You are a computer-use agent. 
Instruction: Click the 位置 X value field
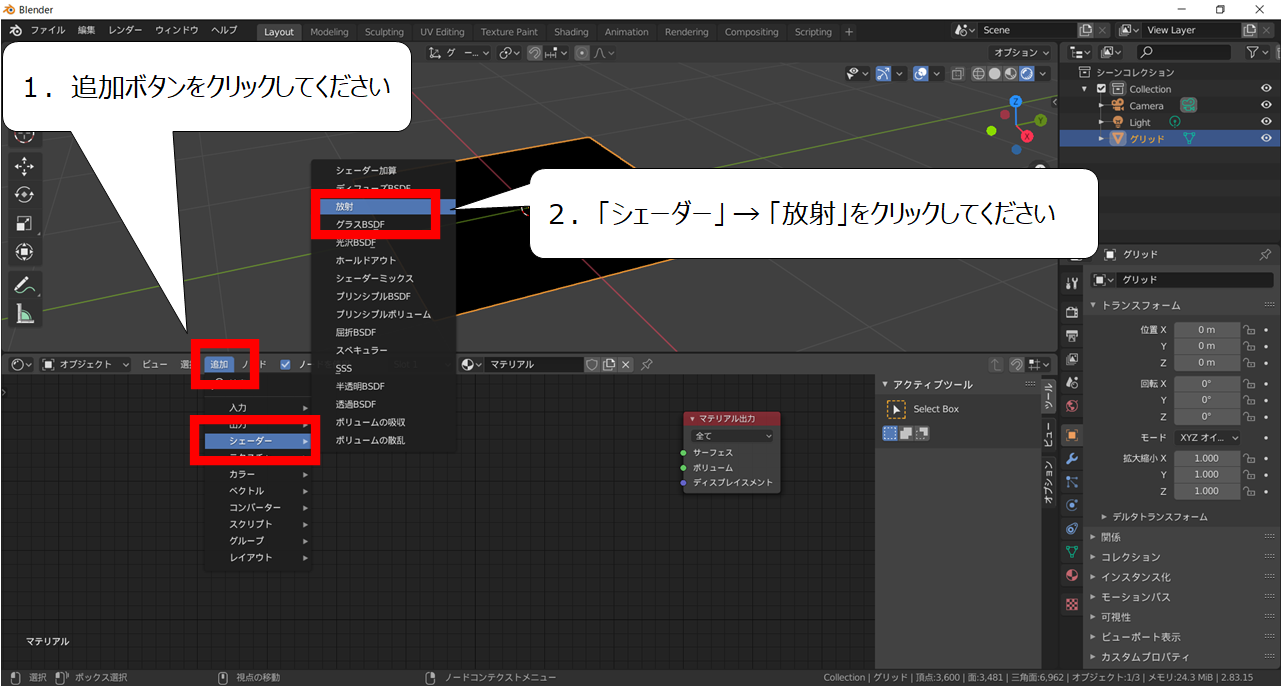click(1207, 330)
